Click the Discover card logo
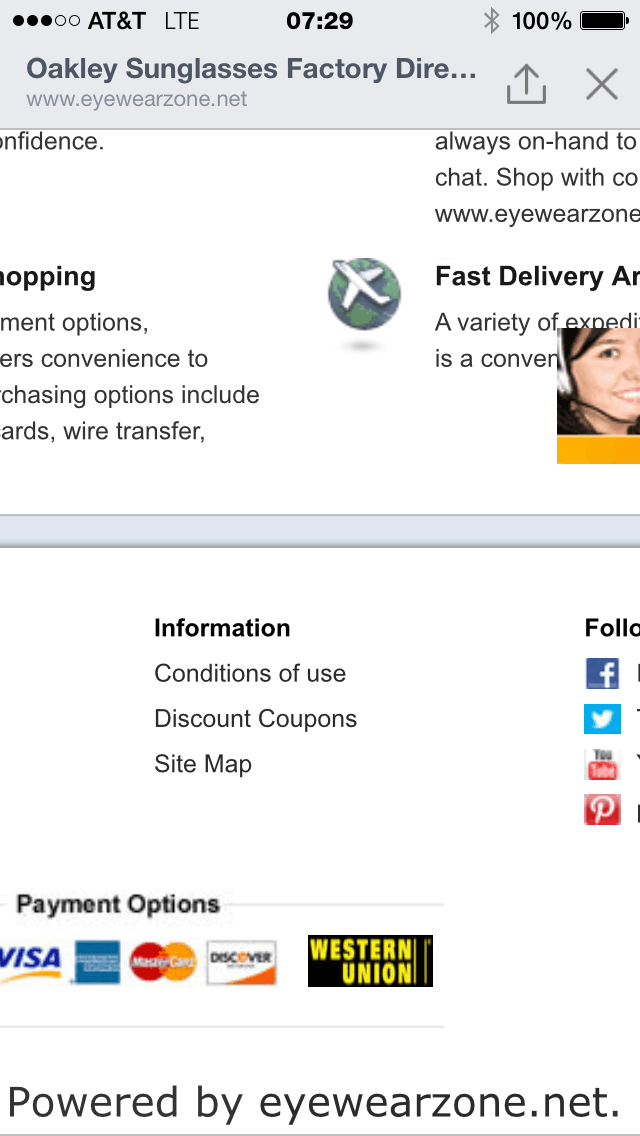The image size is (640, 1136). pos(241,962)
